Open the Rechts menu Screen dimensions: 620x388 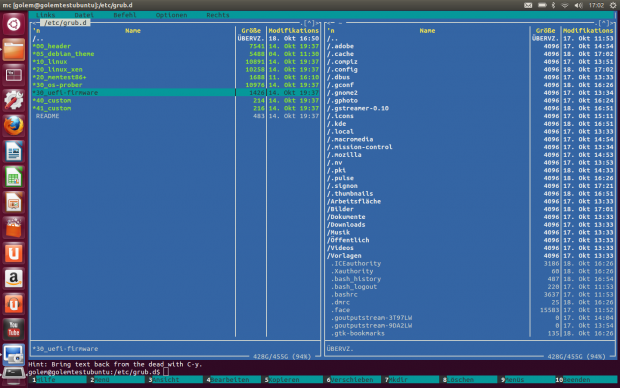(218, 15)
